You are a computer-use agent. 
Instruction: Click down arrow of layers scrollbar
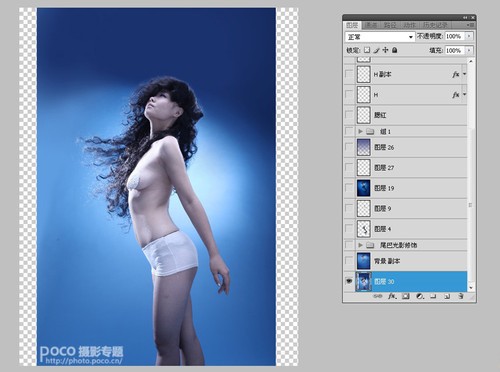[471, 287]
